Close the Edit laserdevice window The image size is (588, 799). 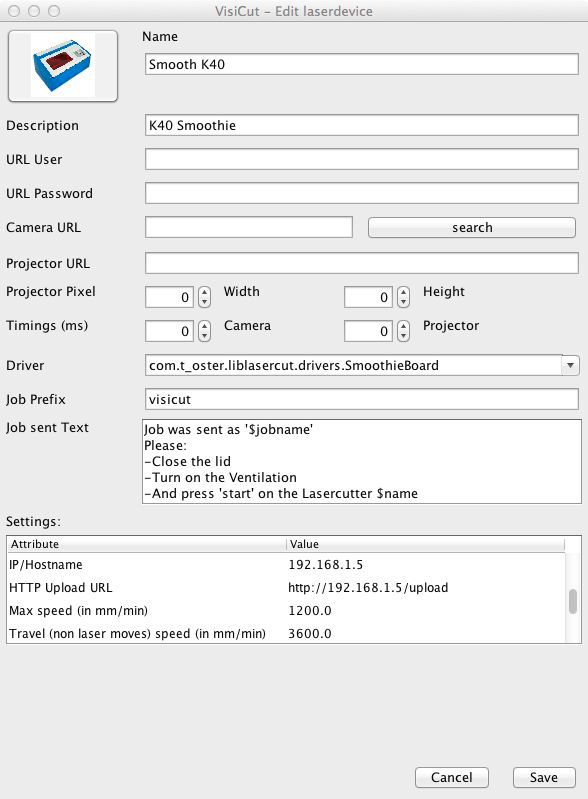point(14,11)
